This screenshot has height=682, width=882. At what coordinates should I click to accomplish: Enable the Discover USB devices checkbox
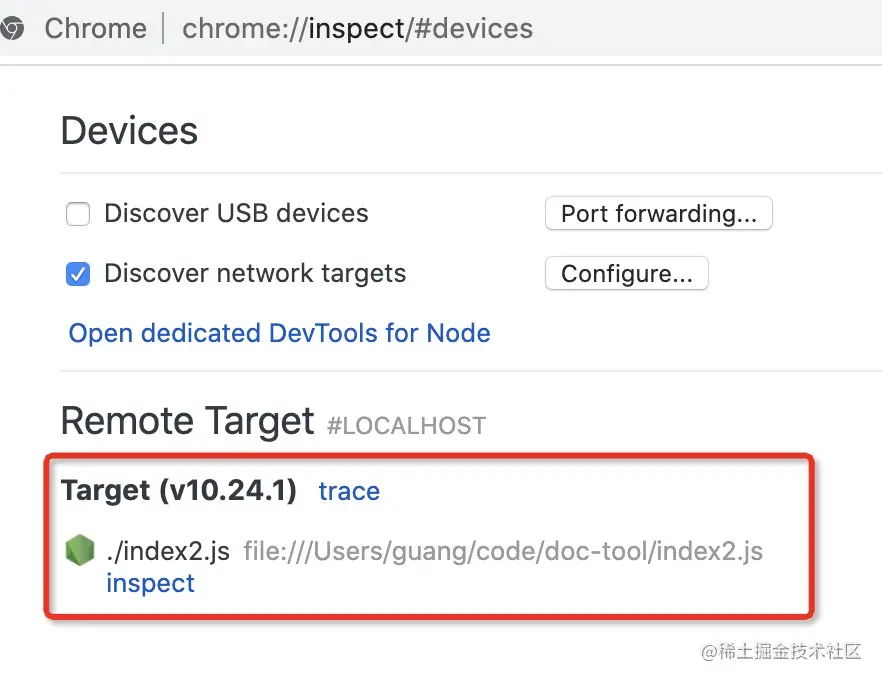click(x=78, y=213)
